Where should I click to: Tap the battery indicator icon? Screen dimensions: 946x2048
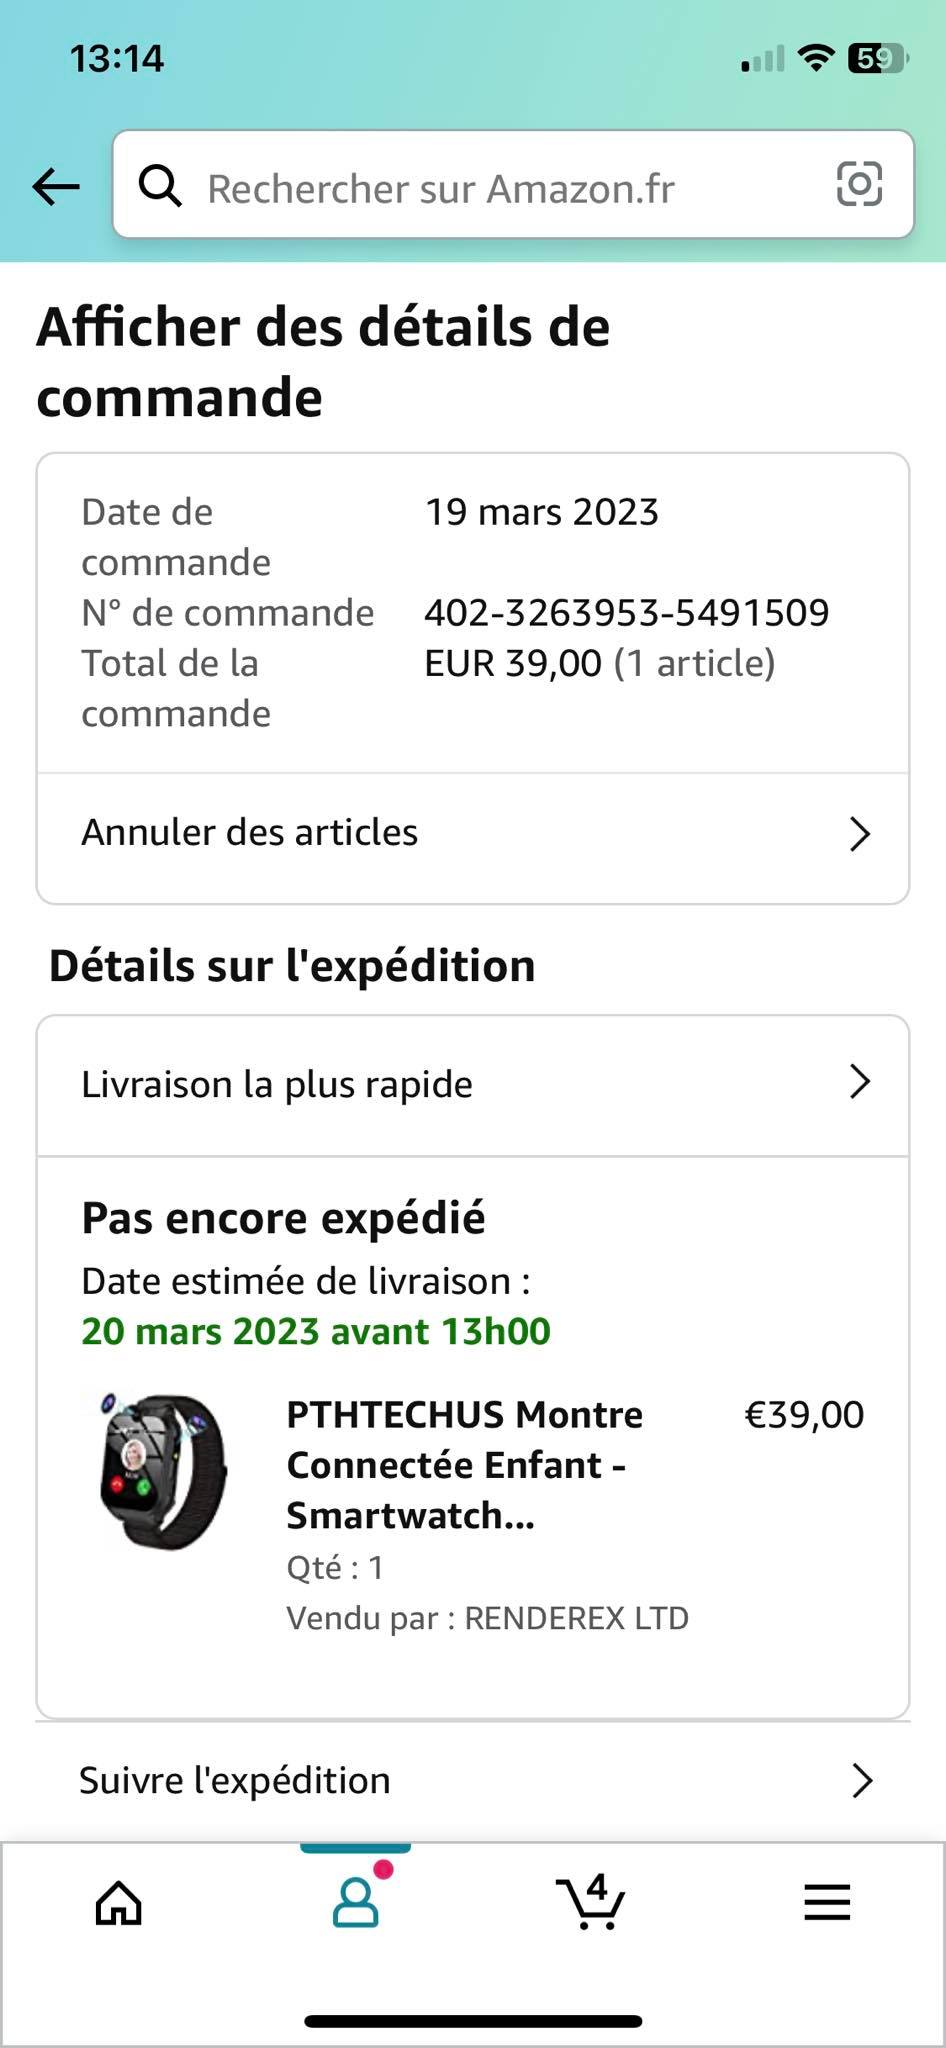877,59
